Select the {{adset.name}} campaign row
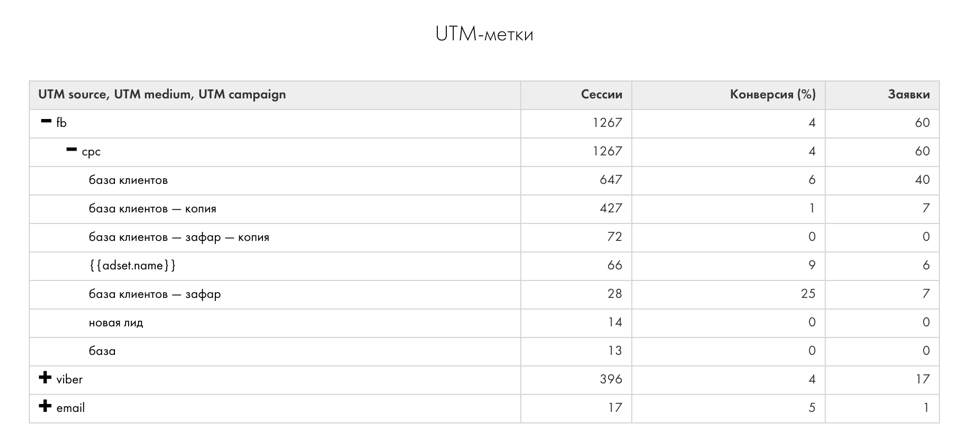Screen dimensions: 972x447 click(x=132, y=266)
